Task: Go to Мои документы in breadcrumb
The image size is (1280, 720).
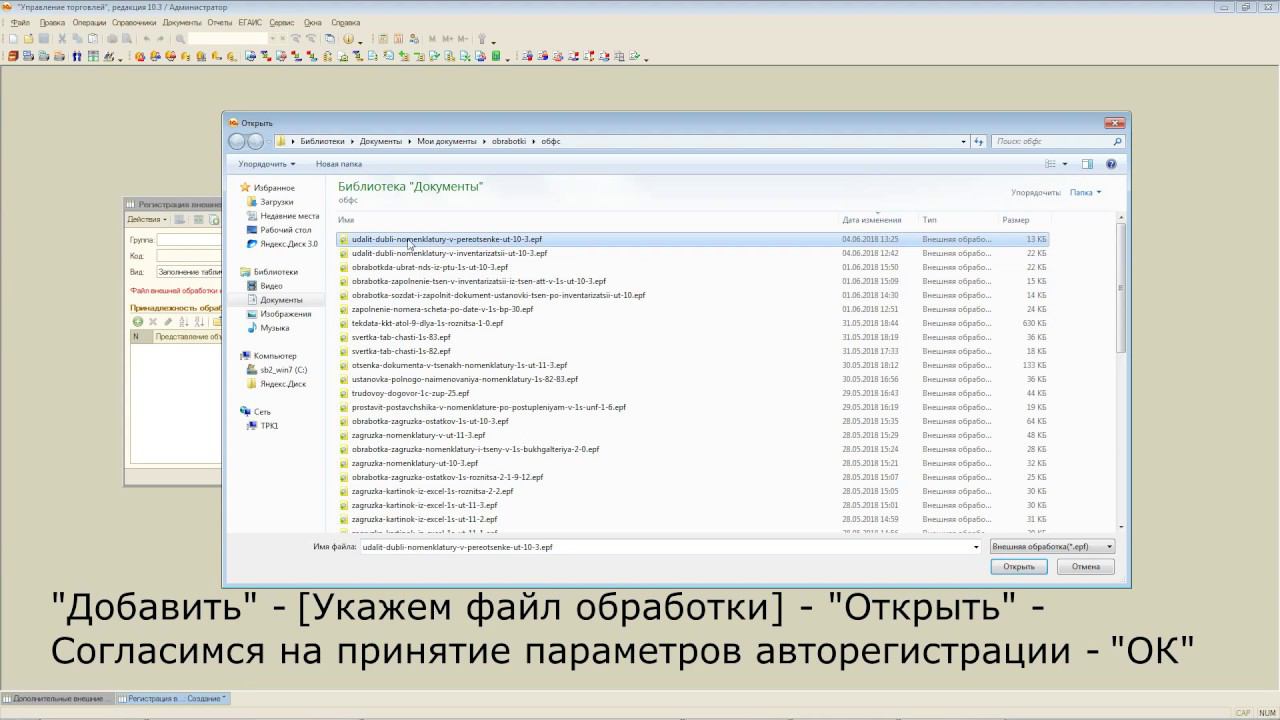Action: (447, 141)
